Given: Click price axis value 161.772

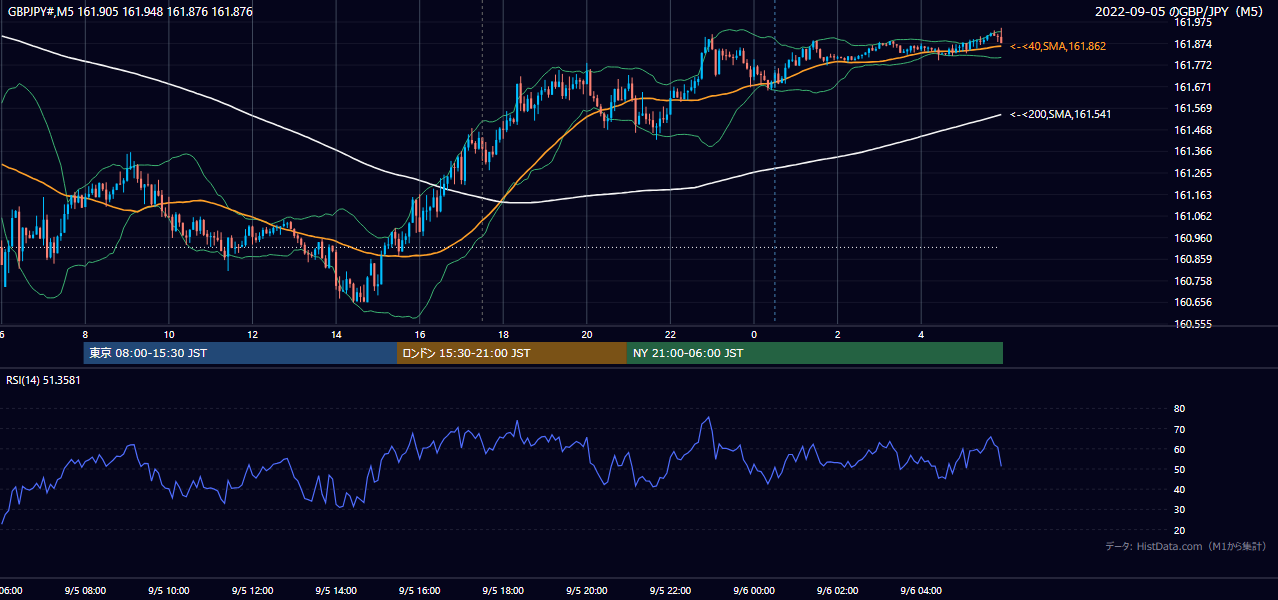Looking at the screenshot, I should click(1193, 65).
